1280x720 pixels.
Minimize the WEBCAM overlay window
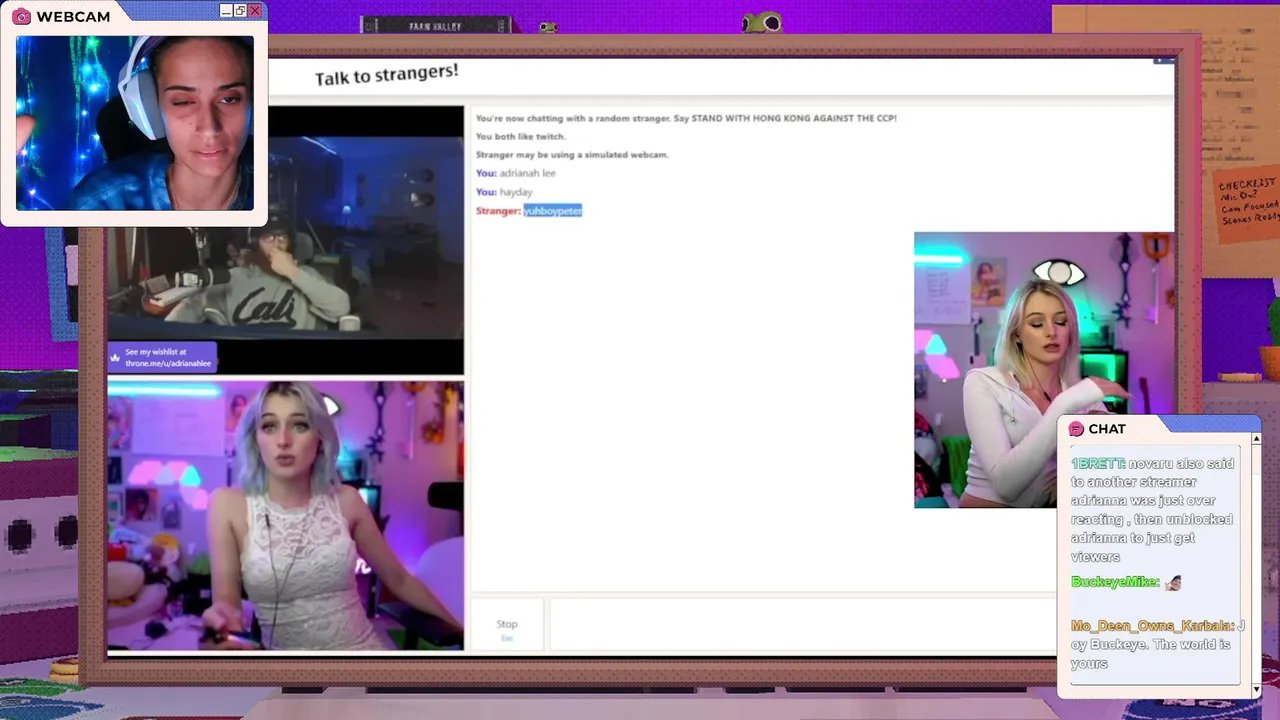click(226, 10)
